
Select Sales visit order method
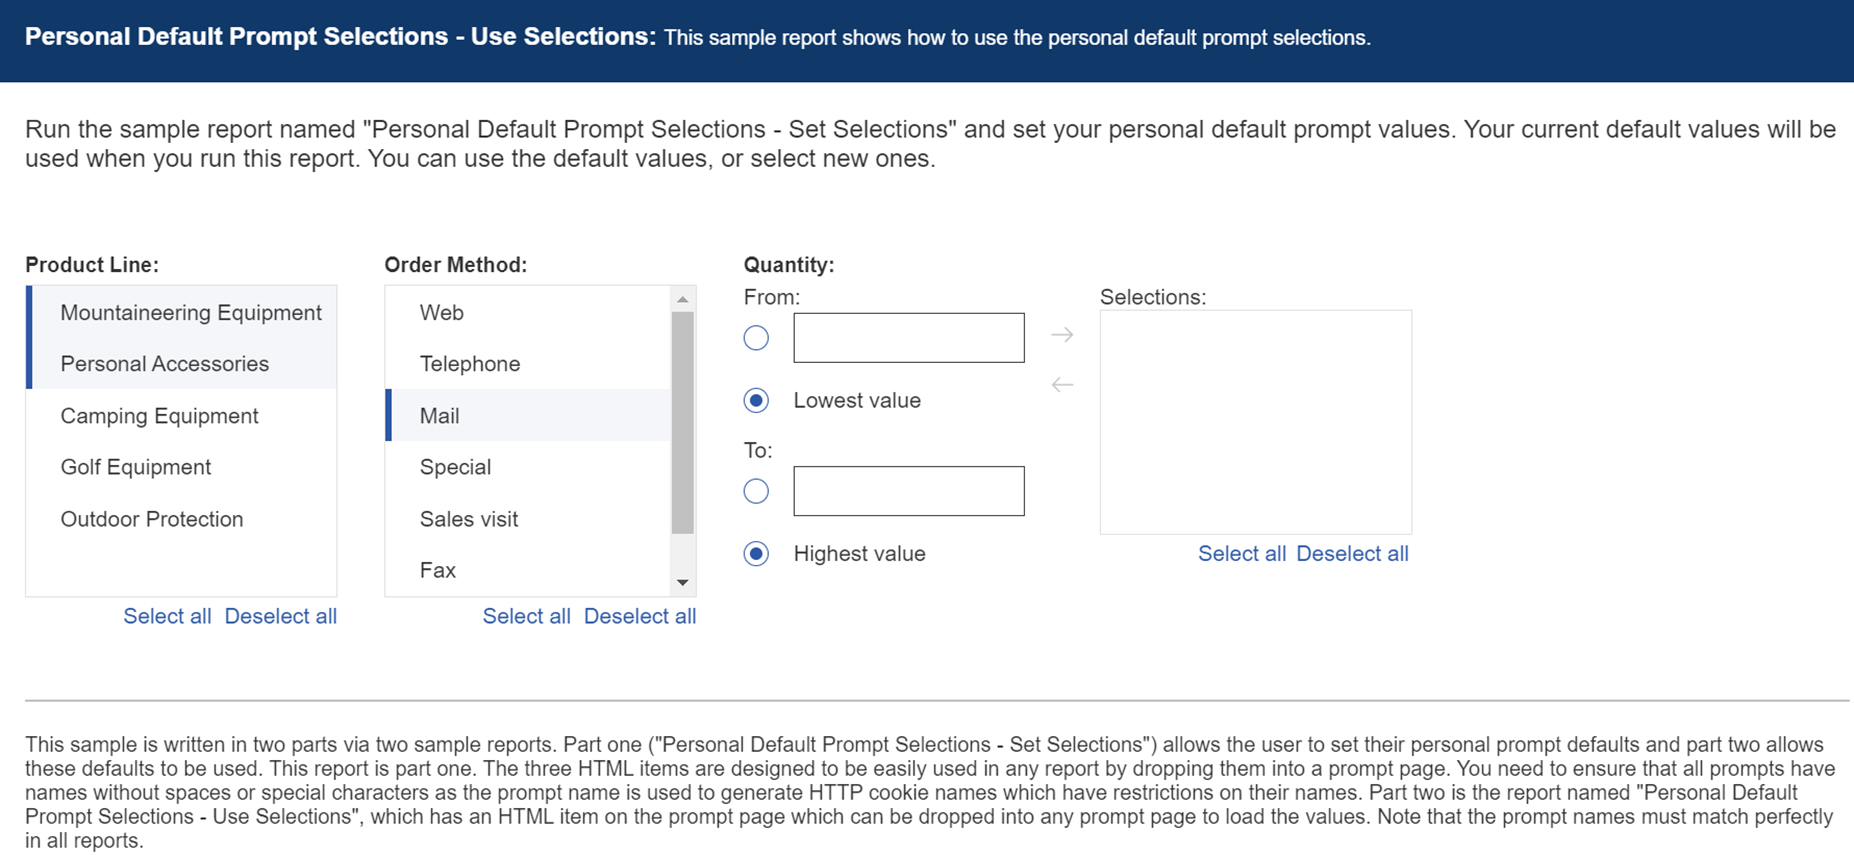[468, 519]
